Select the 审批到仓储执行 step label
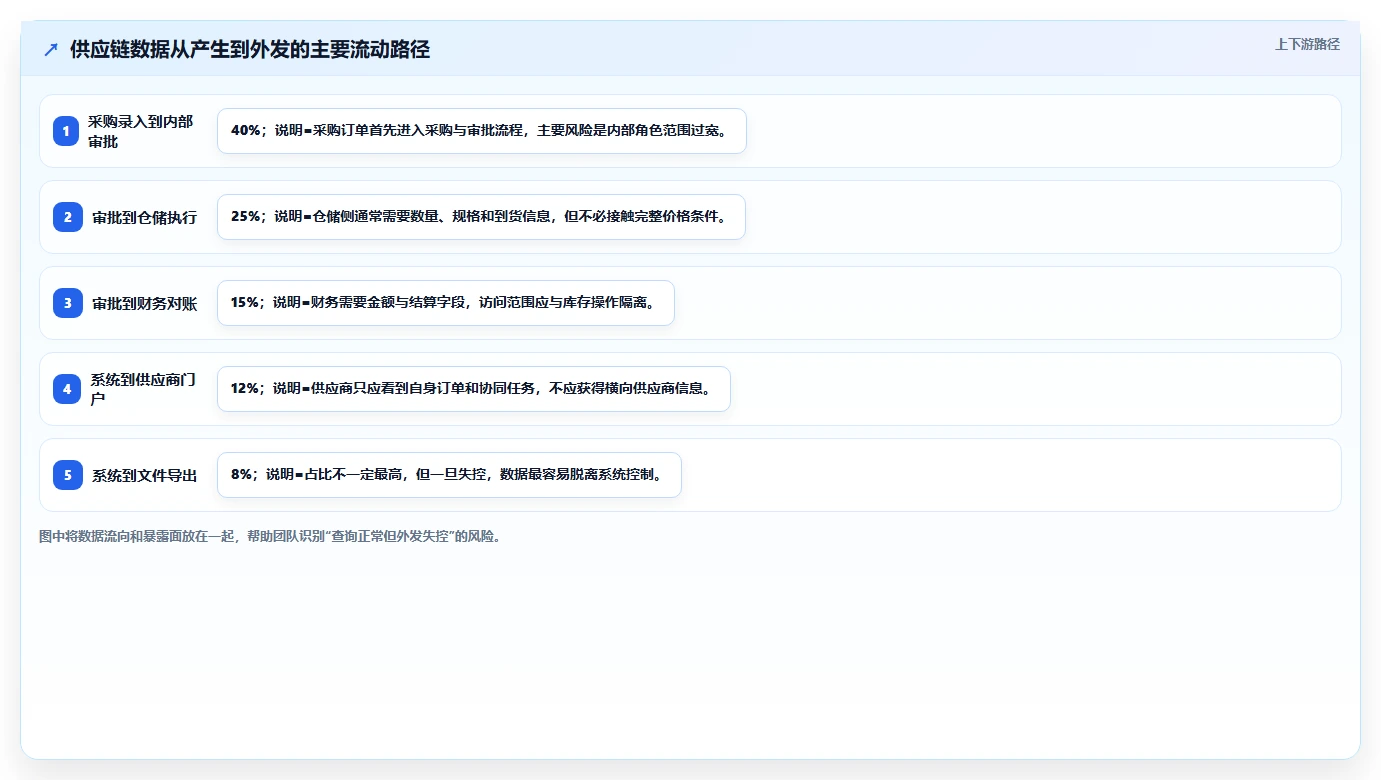This screenshot has width=1381, height=780. click(x=145, y=217)
